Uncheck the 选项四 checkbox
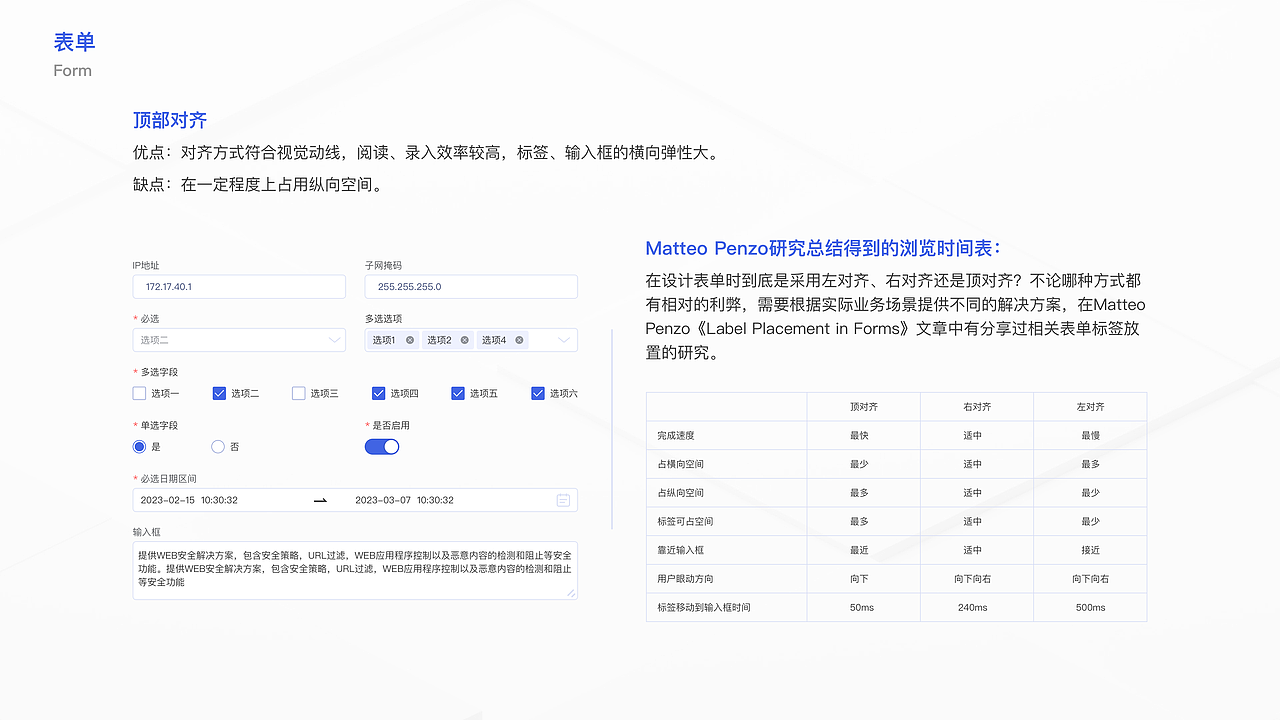 pos(378,393)
